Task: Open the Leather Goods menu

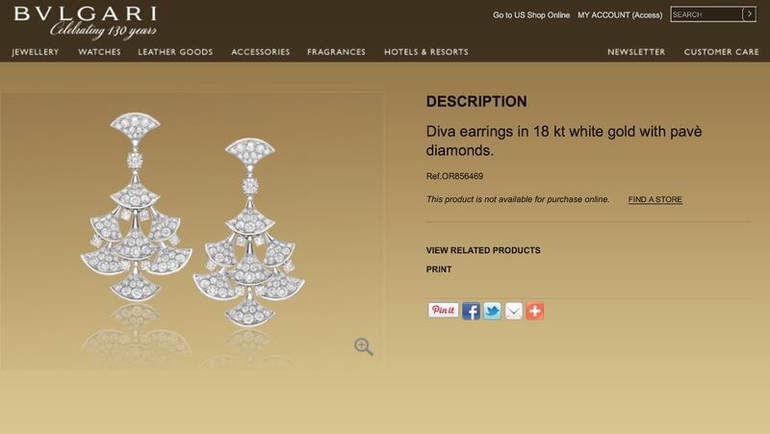Action: pos(175,52)
